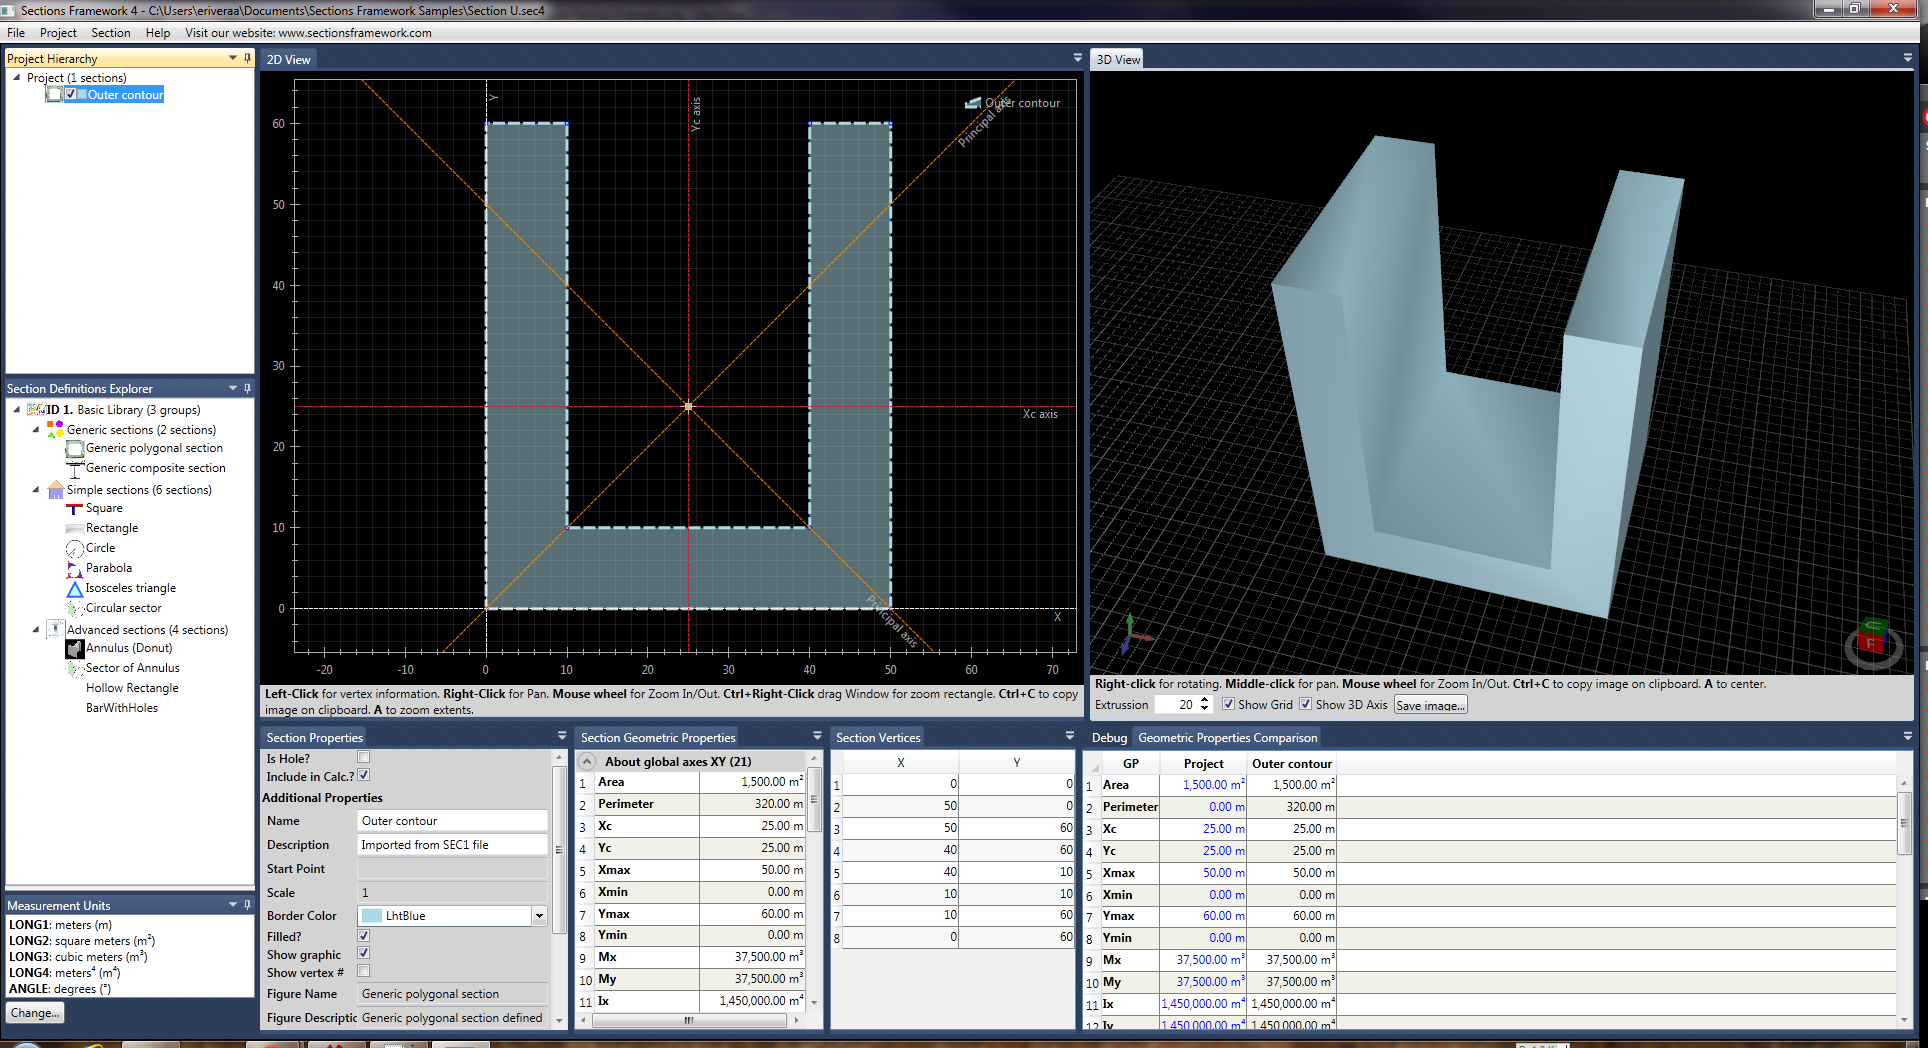Click the Circle section icon
This screenshot has height=1048, width=1928.
[75, 549]
